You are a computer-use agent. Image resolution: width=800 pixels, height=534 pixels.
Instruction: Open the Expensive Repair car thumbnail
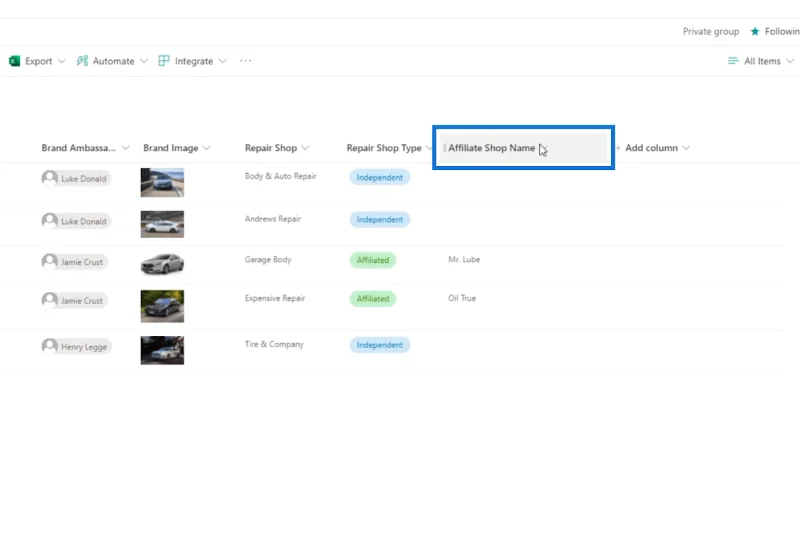162,306
